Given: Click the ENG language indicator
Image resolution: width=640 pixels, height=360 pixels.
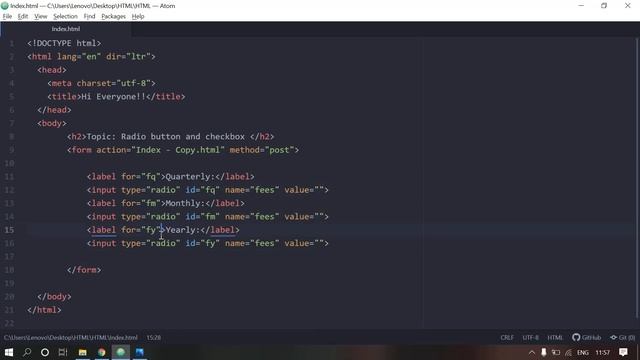Looking at the screenshot, I should point(583,352).
